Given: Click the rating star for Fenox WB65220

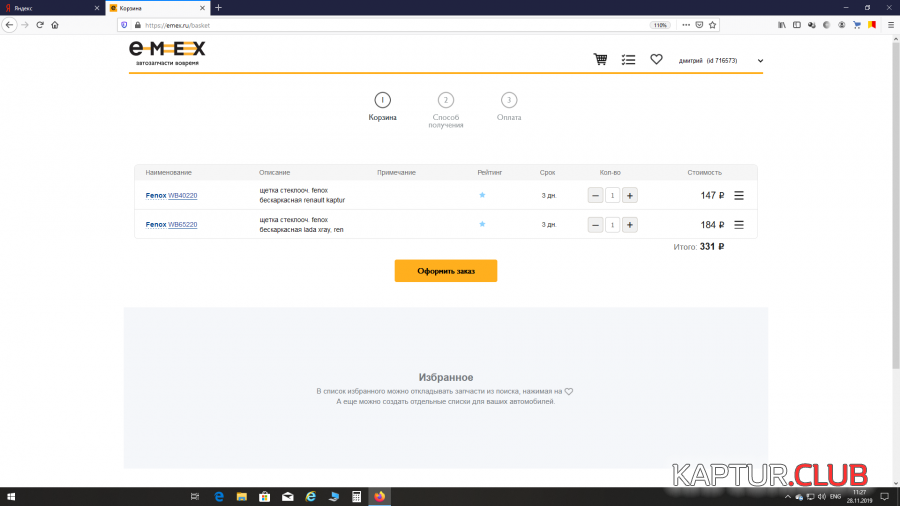Looking at the screenshot, I should click(482, 225).
